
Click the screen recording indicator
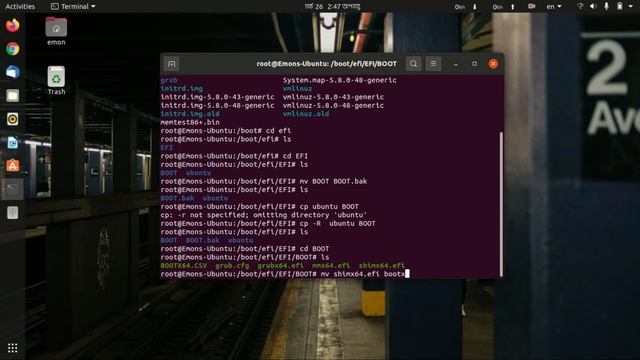[531, 7]
